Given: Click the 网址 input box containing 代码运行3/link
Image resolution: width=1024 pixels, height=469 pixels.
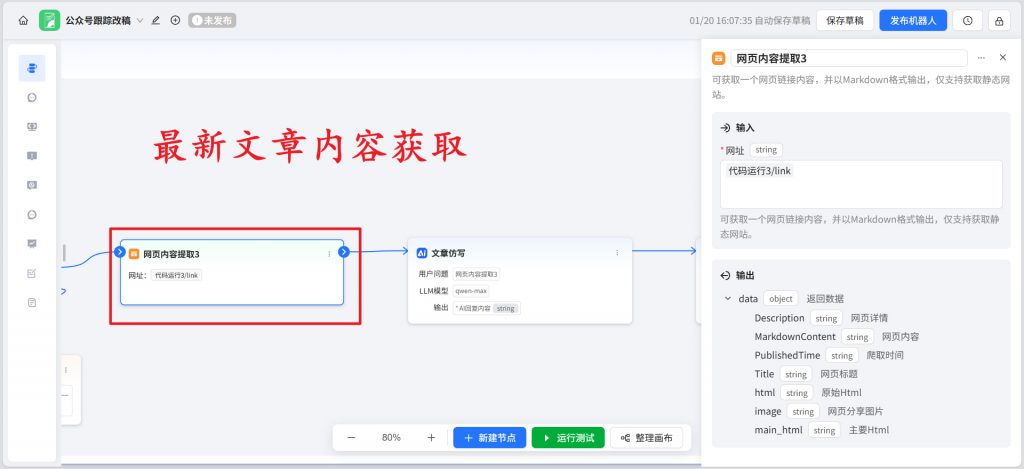Looking at the screenshot, I should (861, 184).
